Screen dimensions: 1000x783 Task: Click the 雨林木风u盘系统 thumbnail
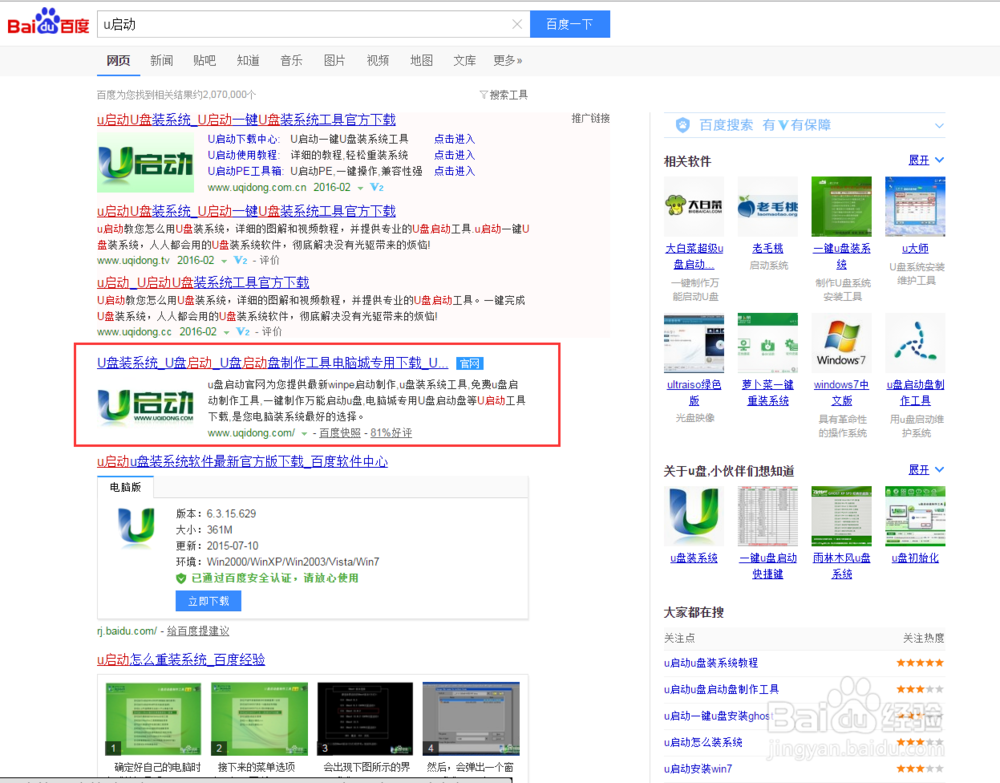(841, 516)
